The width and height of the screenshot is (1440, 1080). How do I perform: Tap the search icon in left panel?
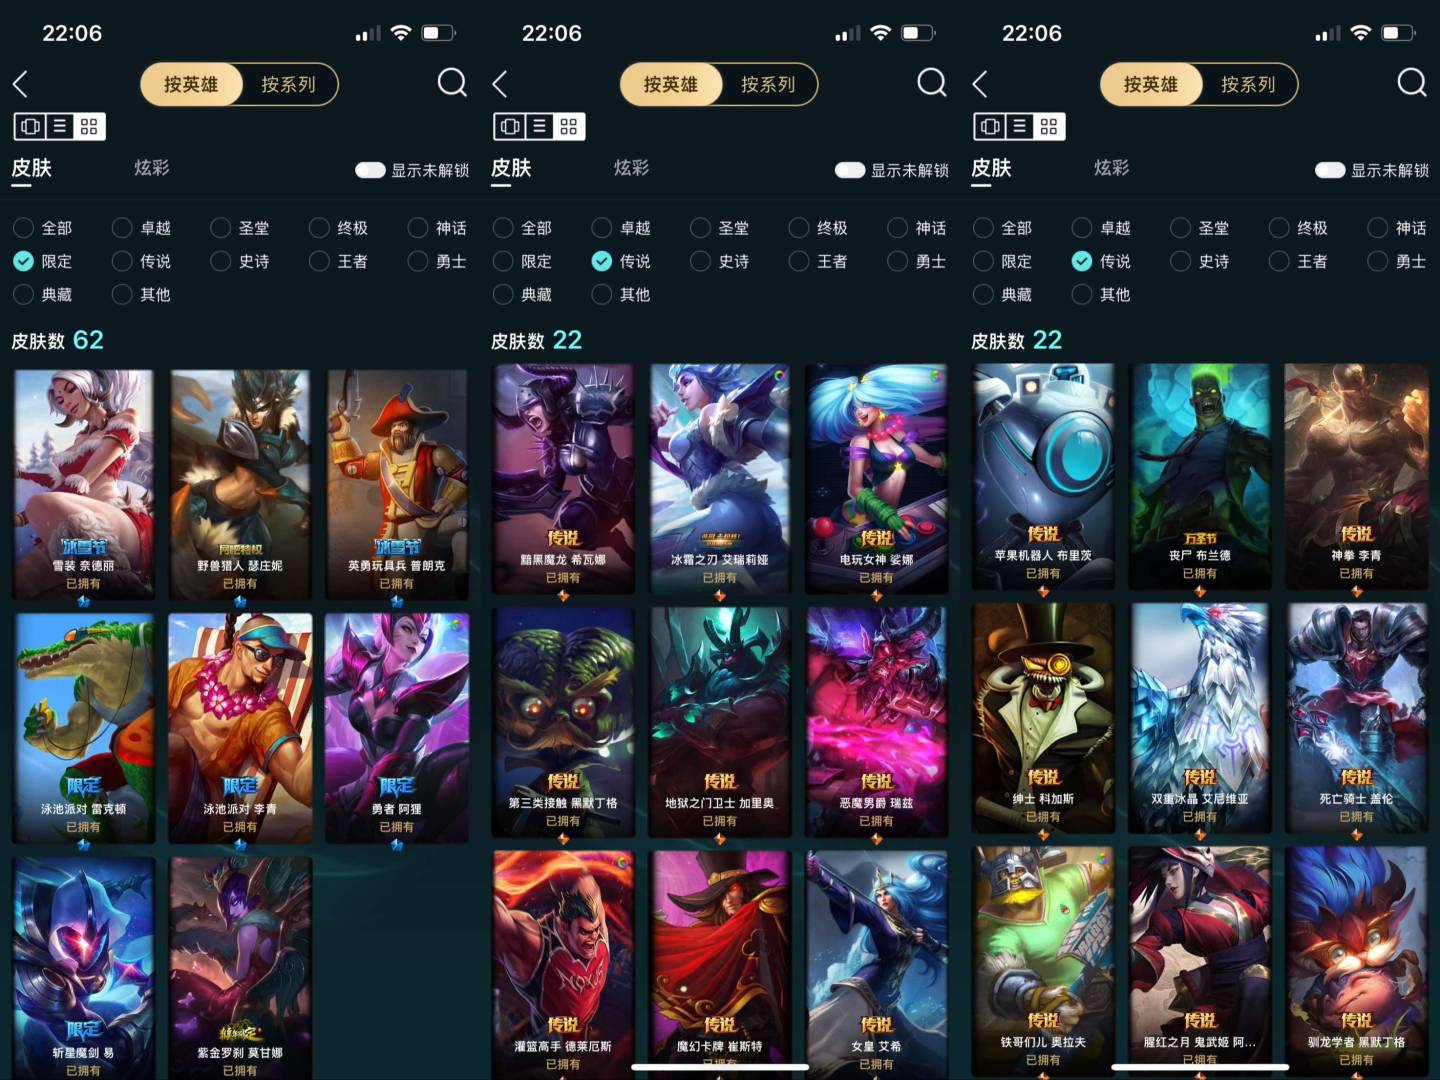click(452, 82)
